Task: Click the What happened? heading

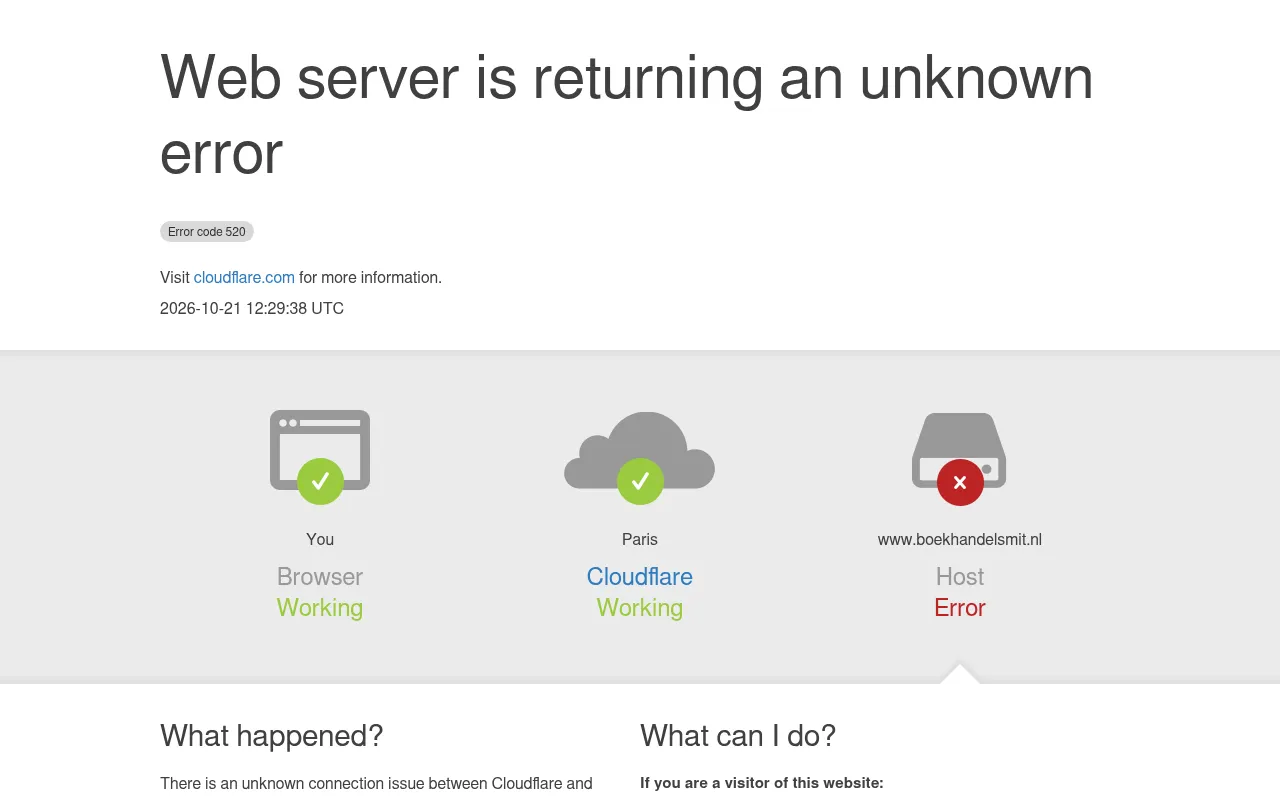Action: tap(272, 736)
